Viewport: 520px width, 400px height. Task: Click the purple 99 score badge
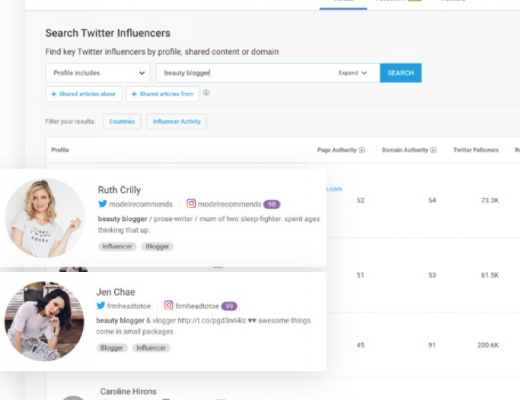click(229, 306)
